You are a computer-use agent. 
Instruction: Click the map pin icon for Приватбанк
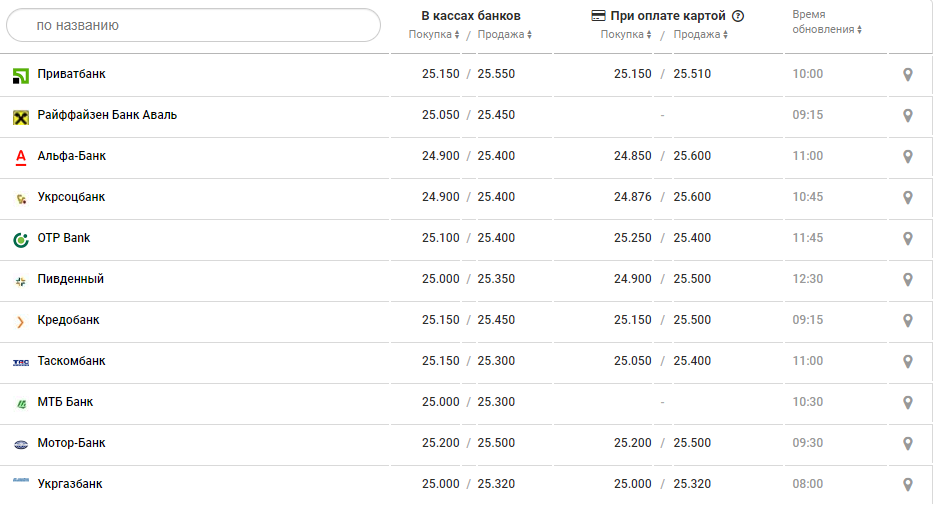click(907, 74)
